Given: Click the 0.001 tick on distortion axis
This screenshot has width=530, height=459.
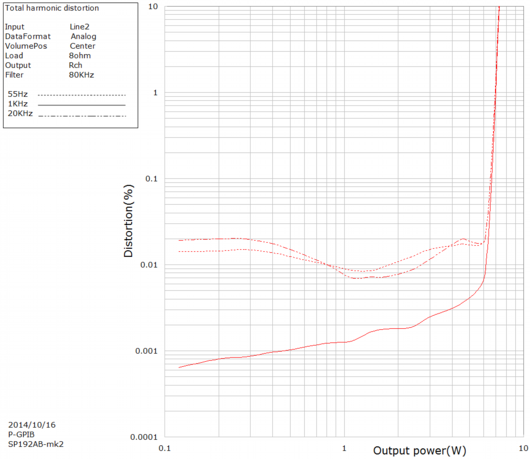Looking at the screenshot, I should click(x=146, y=351).
